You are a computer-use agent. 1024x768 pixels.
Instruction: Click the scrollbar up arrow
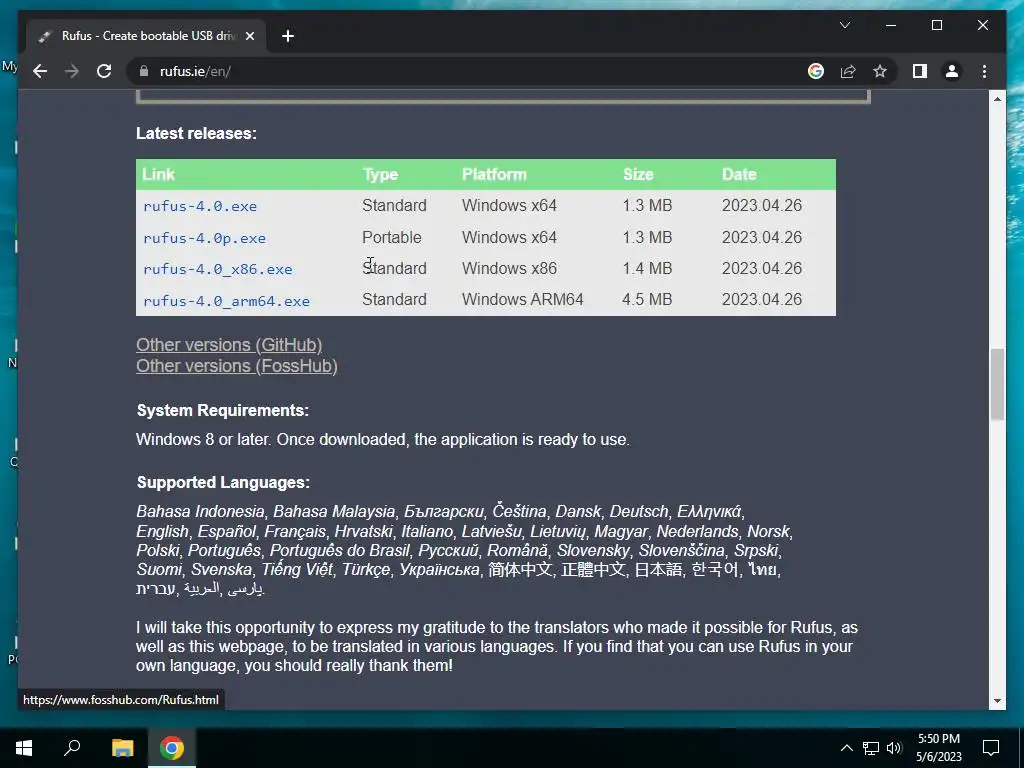tap(997, 99)
